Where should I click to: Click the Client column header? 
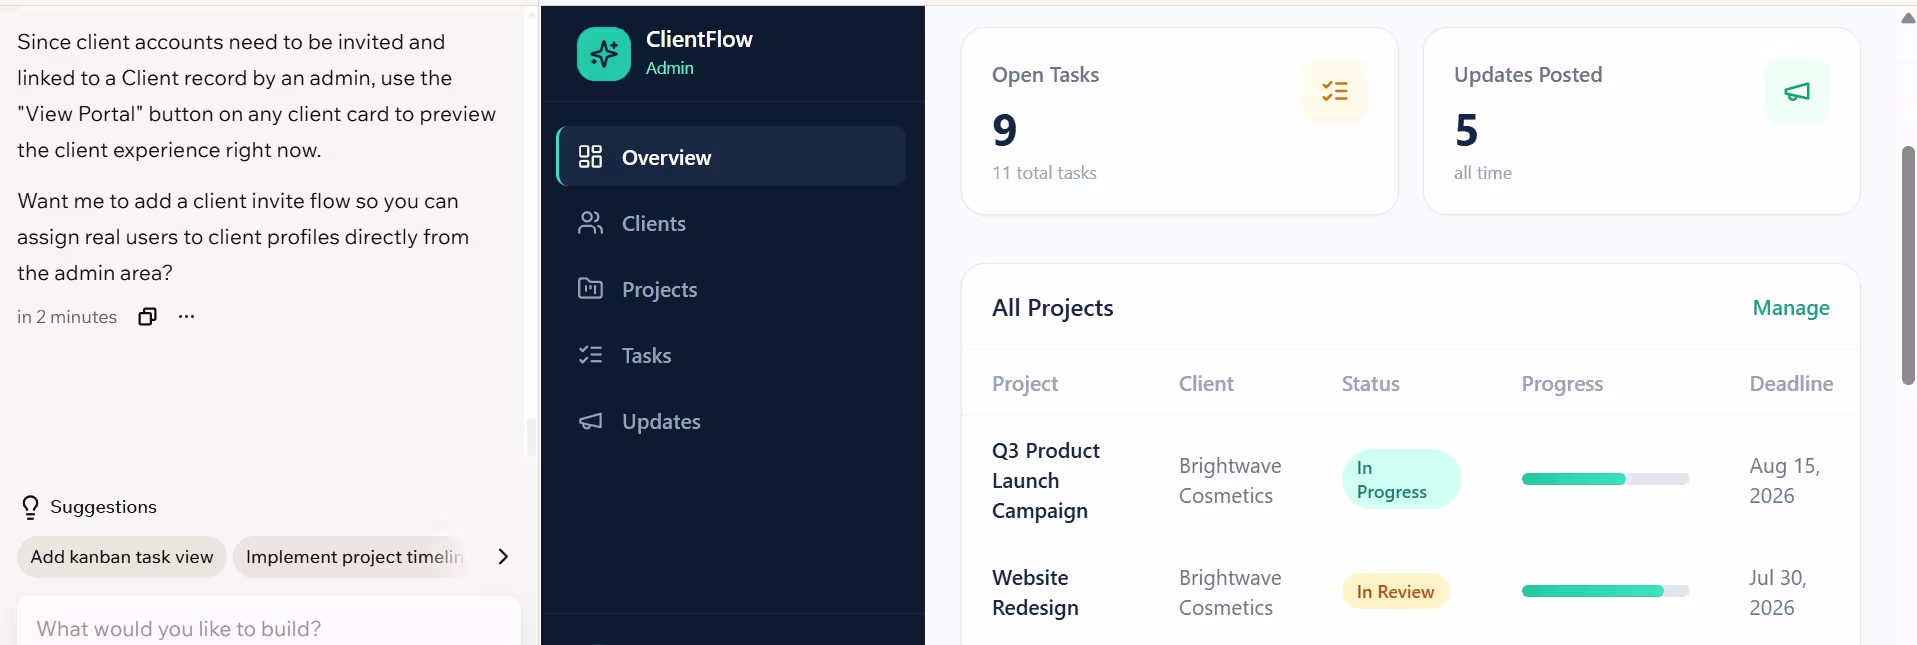pos(1206,383)
